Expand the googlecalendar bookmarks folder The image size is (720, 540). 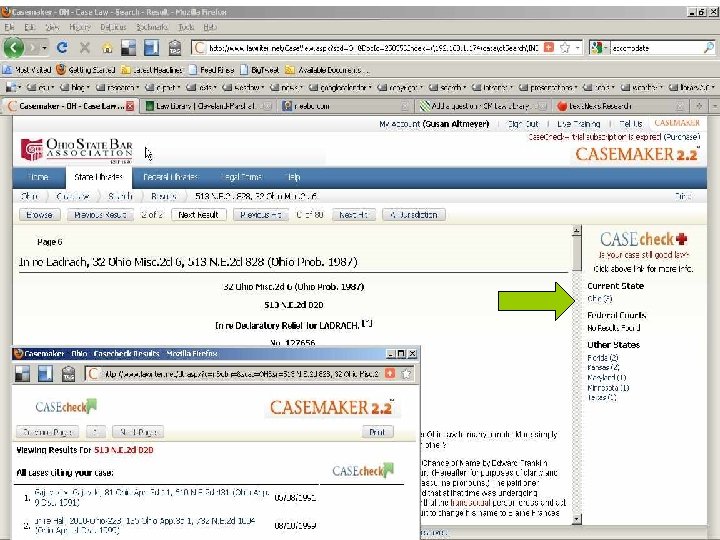[340, 87]
